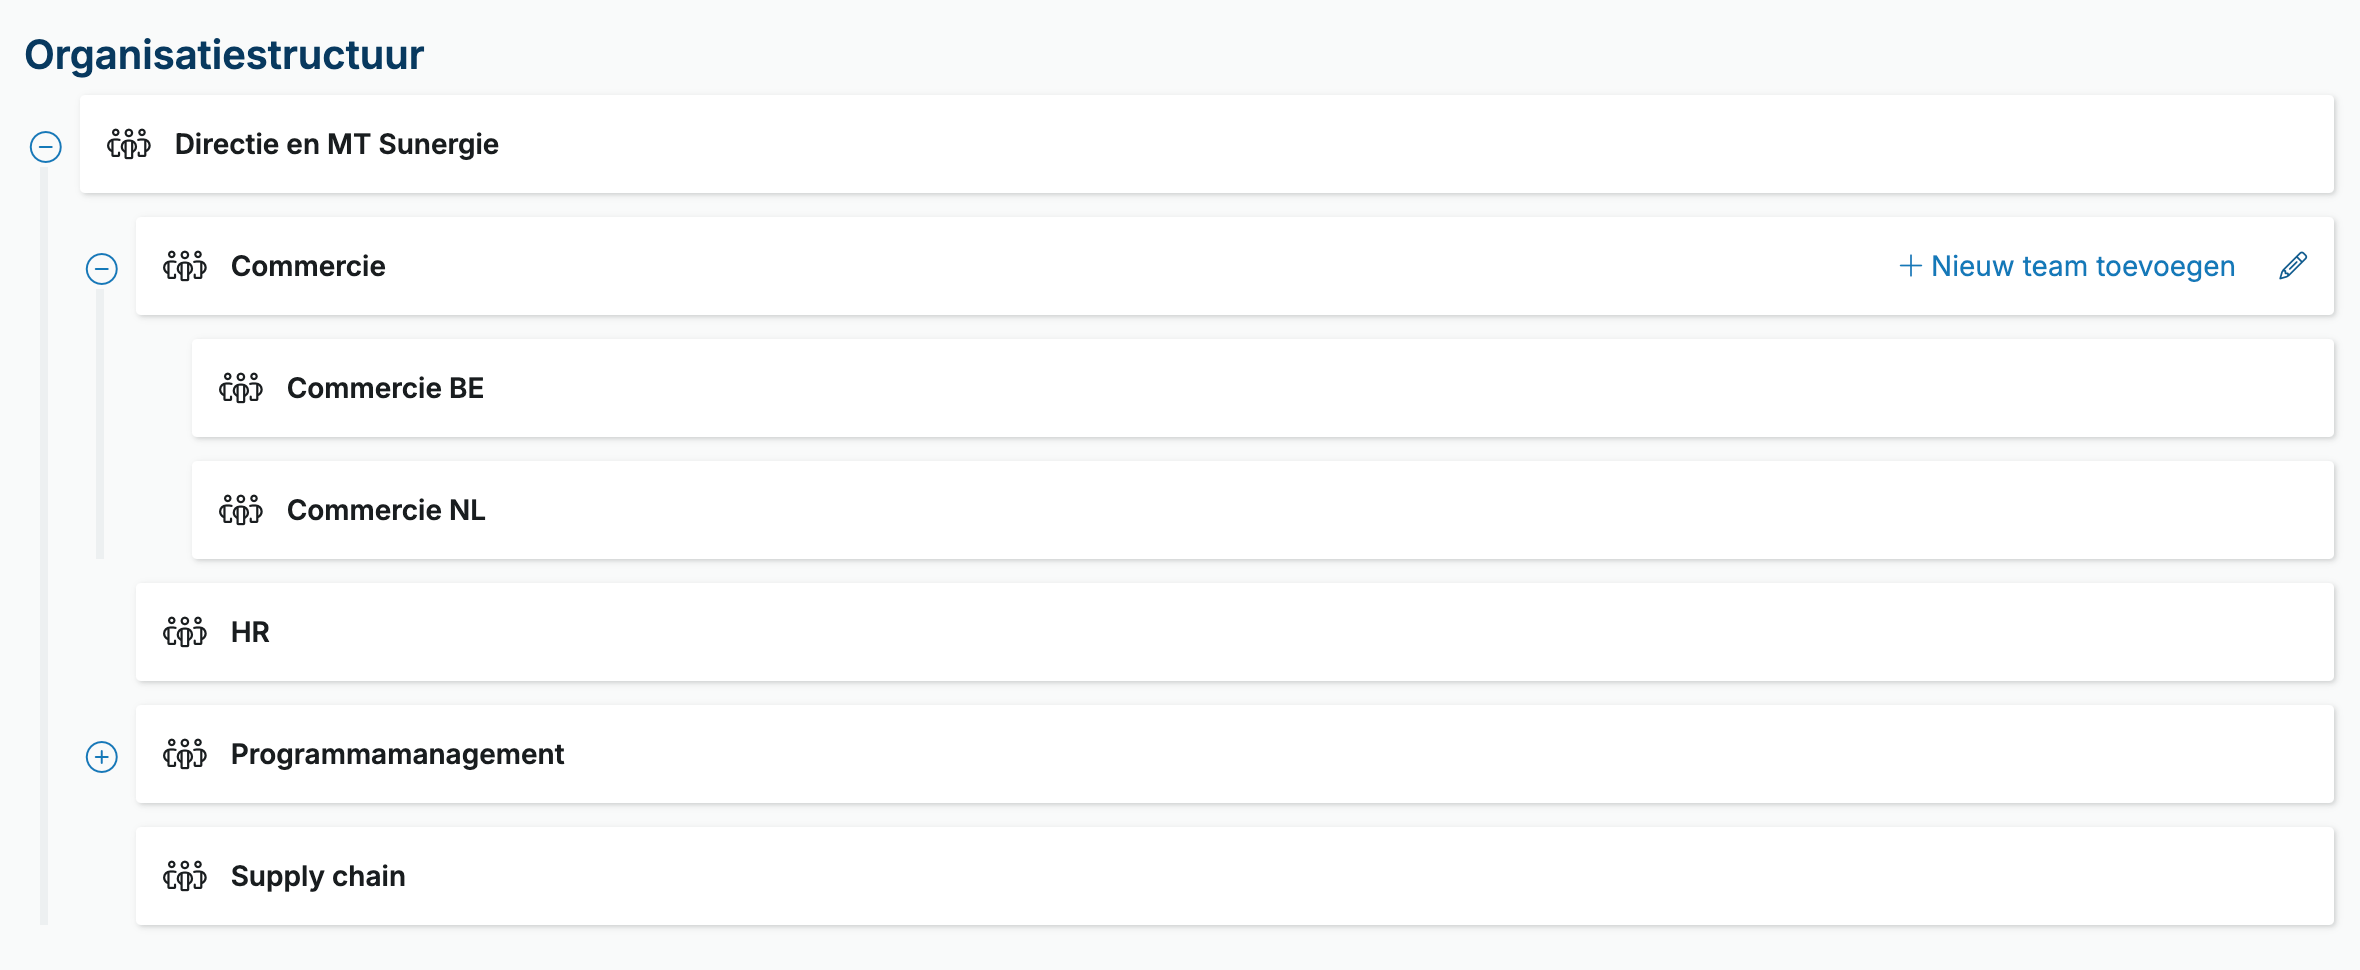Click the Organisatiestructuur heading
Viewport: 2360px width, 970px height.
tap(224, 54)
